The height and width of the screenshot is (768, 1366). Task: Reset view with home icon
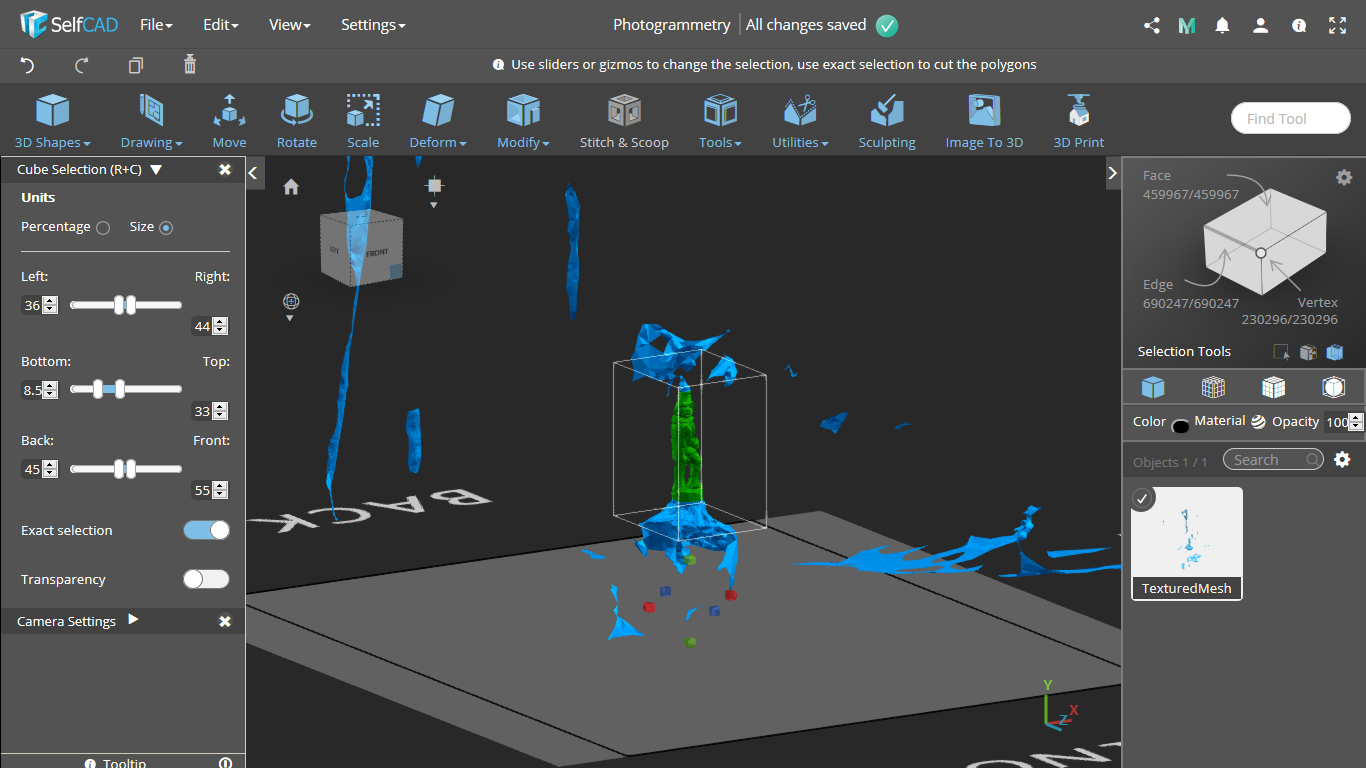click(x=291, y=187)
